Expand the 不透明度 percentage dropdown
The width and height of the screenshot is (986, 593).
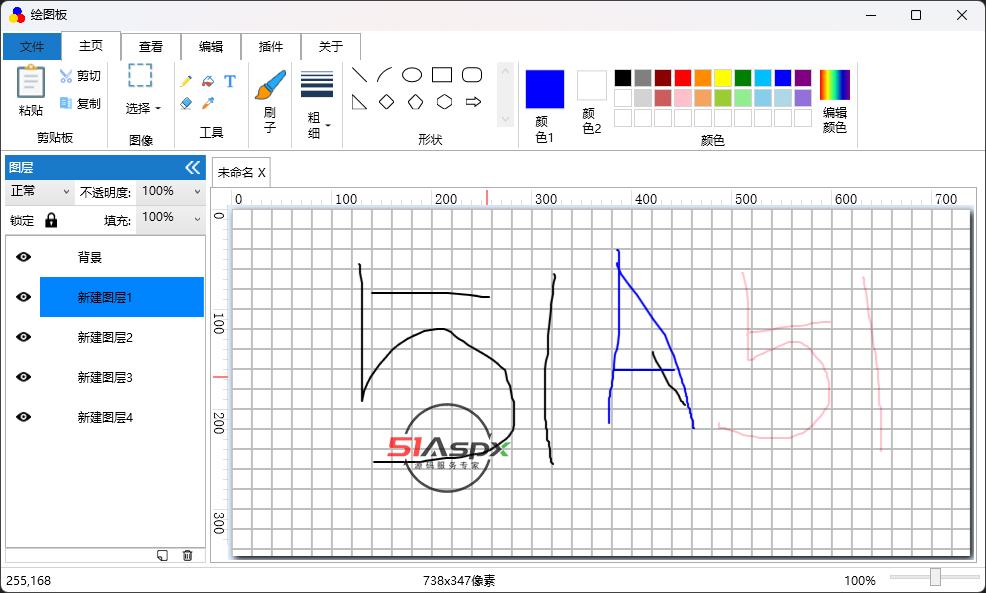pos(170,191)
